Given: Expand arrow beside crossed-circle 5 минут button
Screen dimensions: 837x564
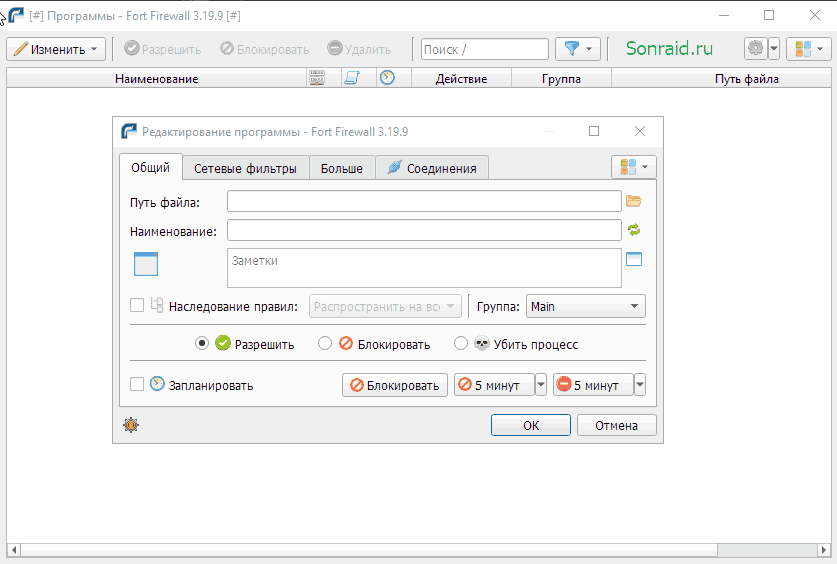Looking at the screenshot, I should point(541,385).
